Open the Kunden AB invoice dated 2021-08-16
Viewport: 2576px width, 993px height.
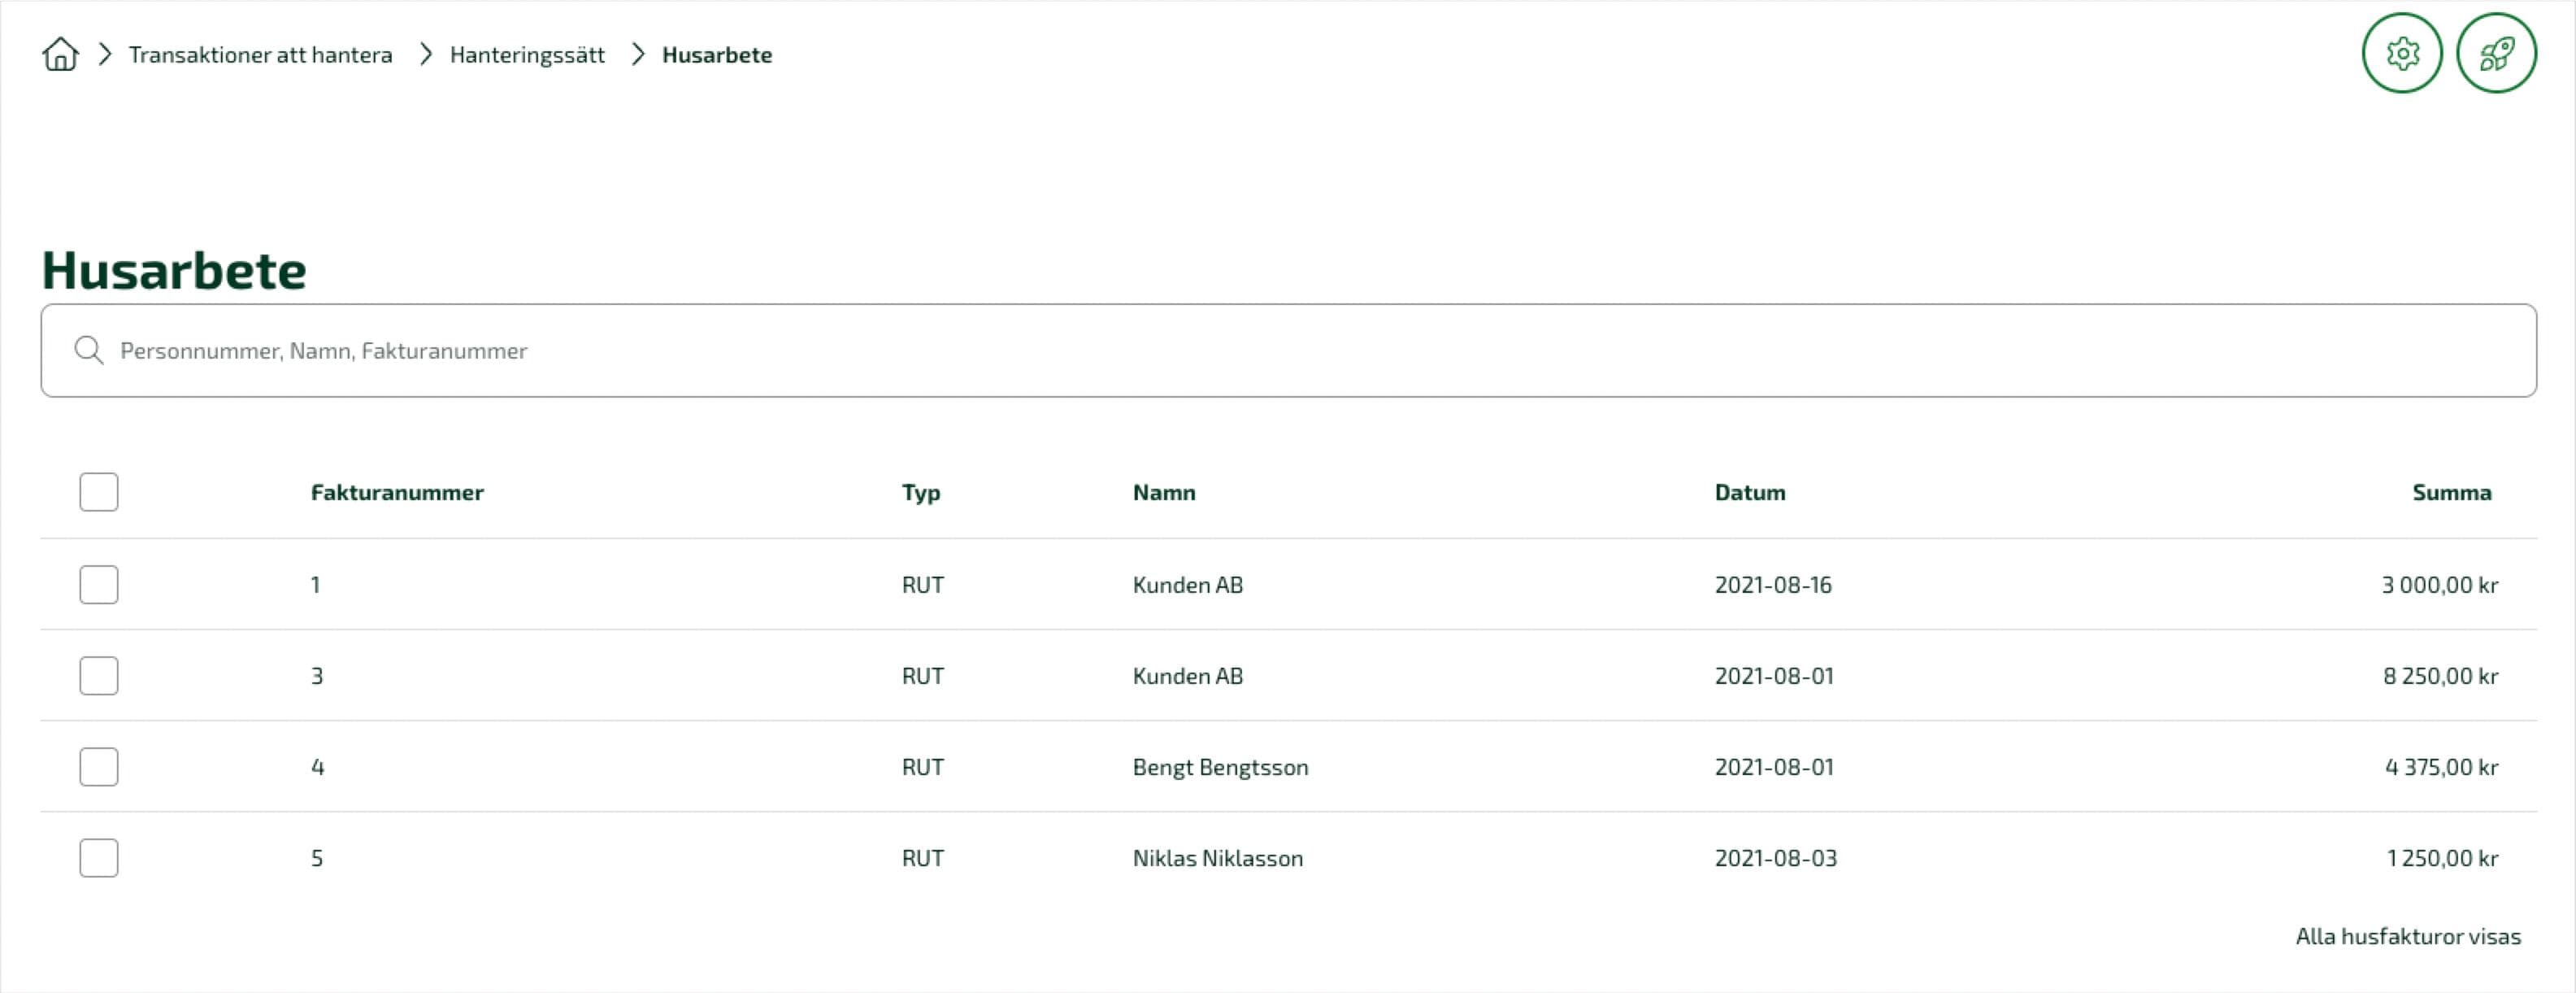pos(1288,585)
